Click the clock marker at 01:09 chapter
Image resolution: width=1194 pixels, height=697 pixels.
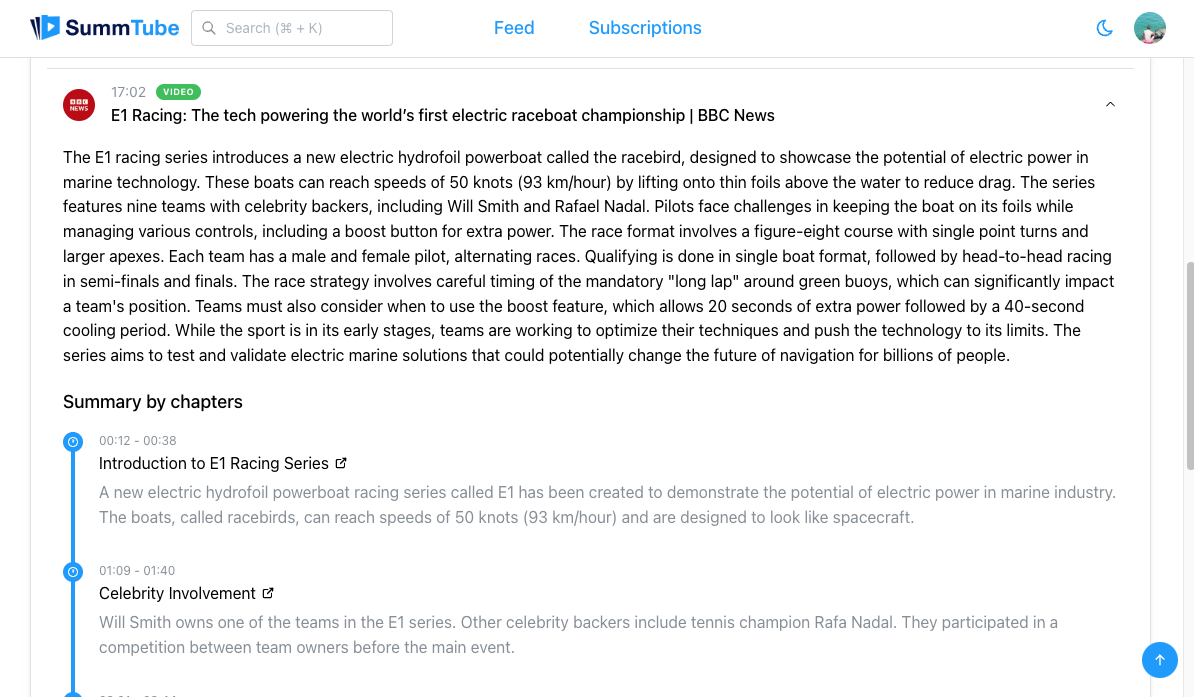73,572
